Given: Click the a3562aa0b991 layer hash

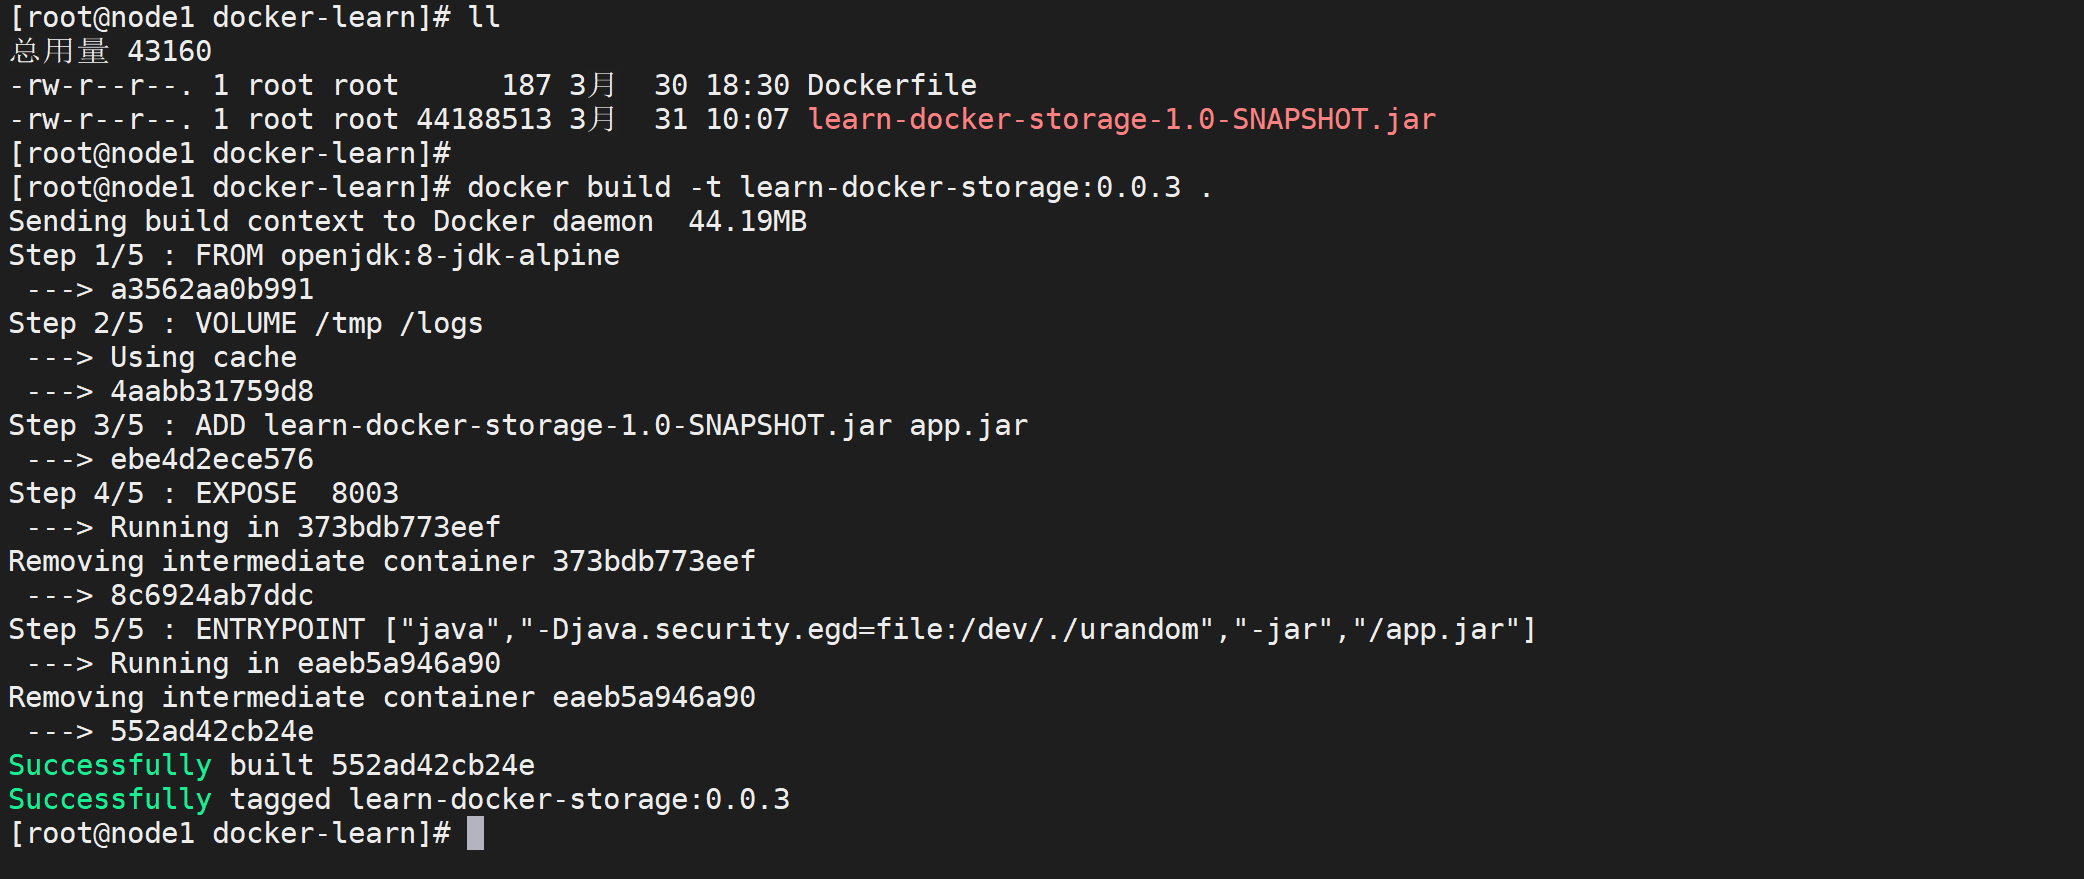Looking at the screenshot, I should tap(212, 290).
